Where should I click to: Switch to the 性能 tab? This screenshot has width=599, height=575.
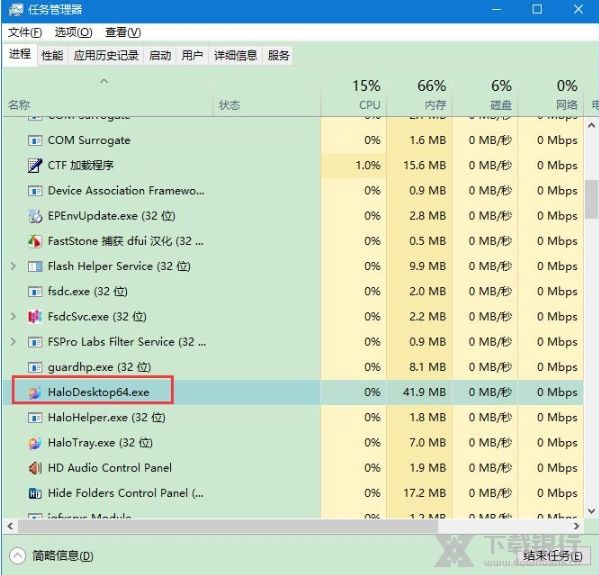coord(52,56)
